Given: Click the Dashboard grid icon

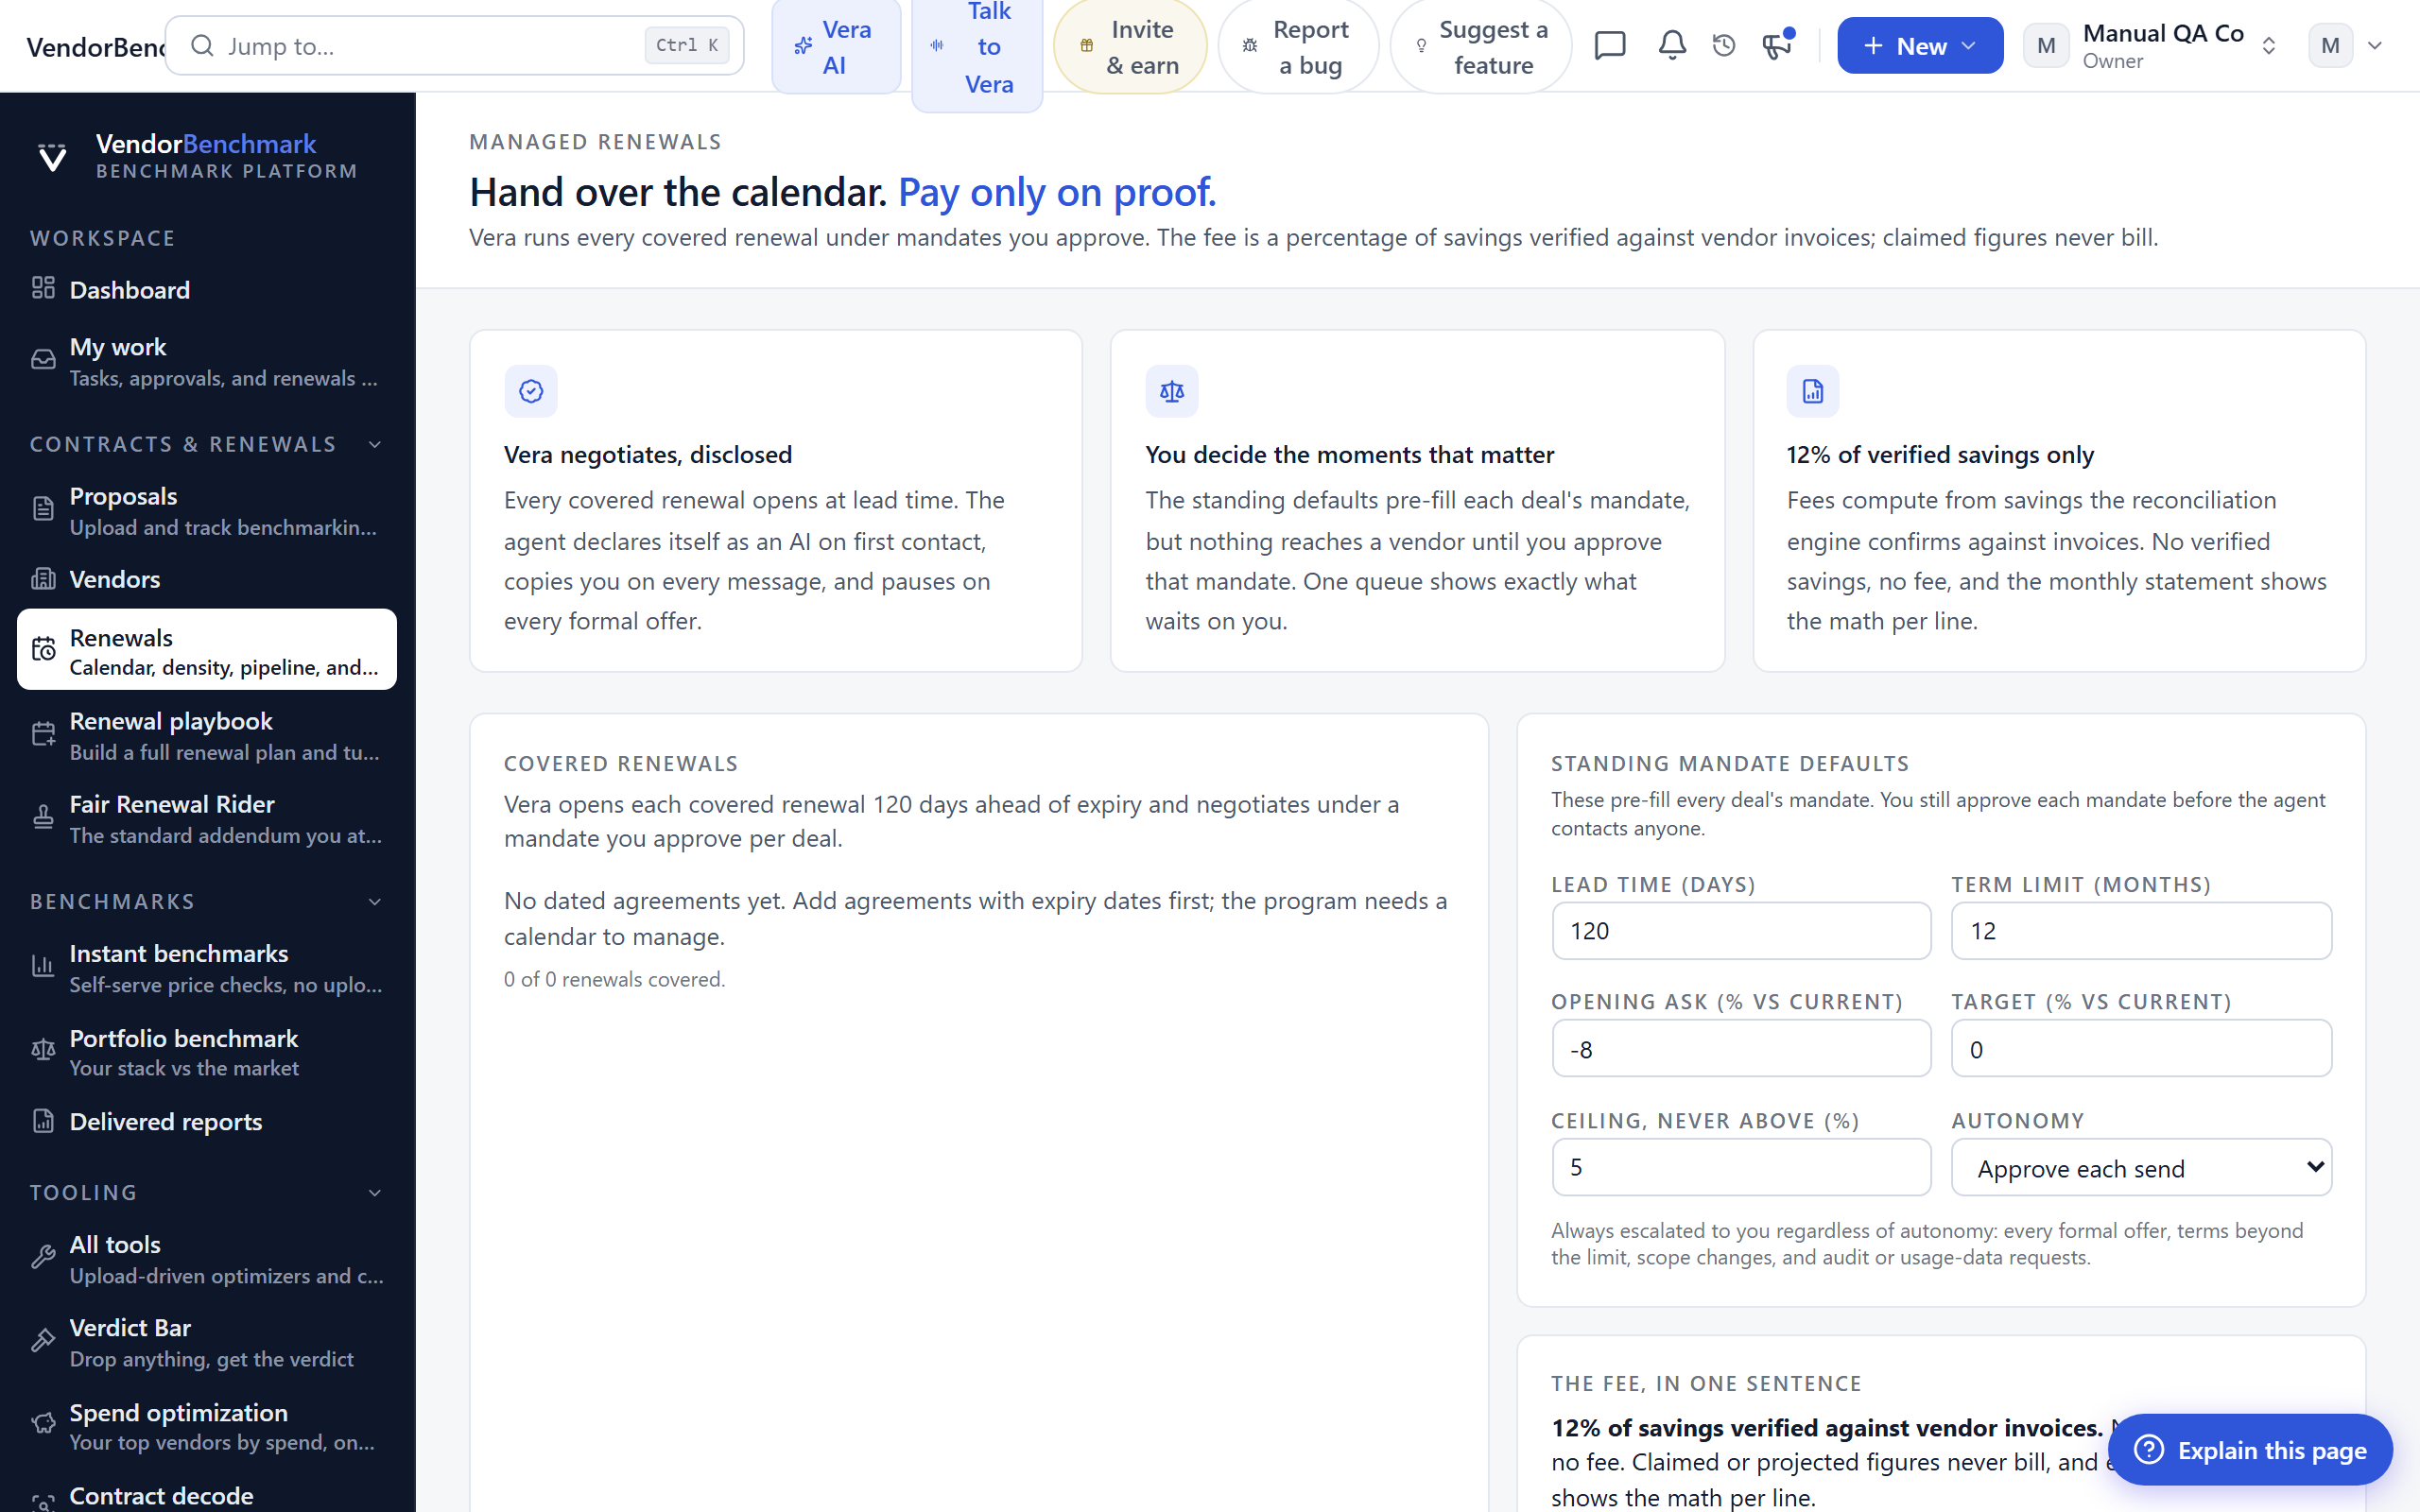Looking at the screenshot, I should (43, 288).
